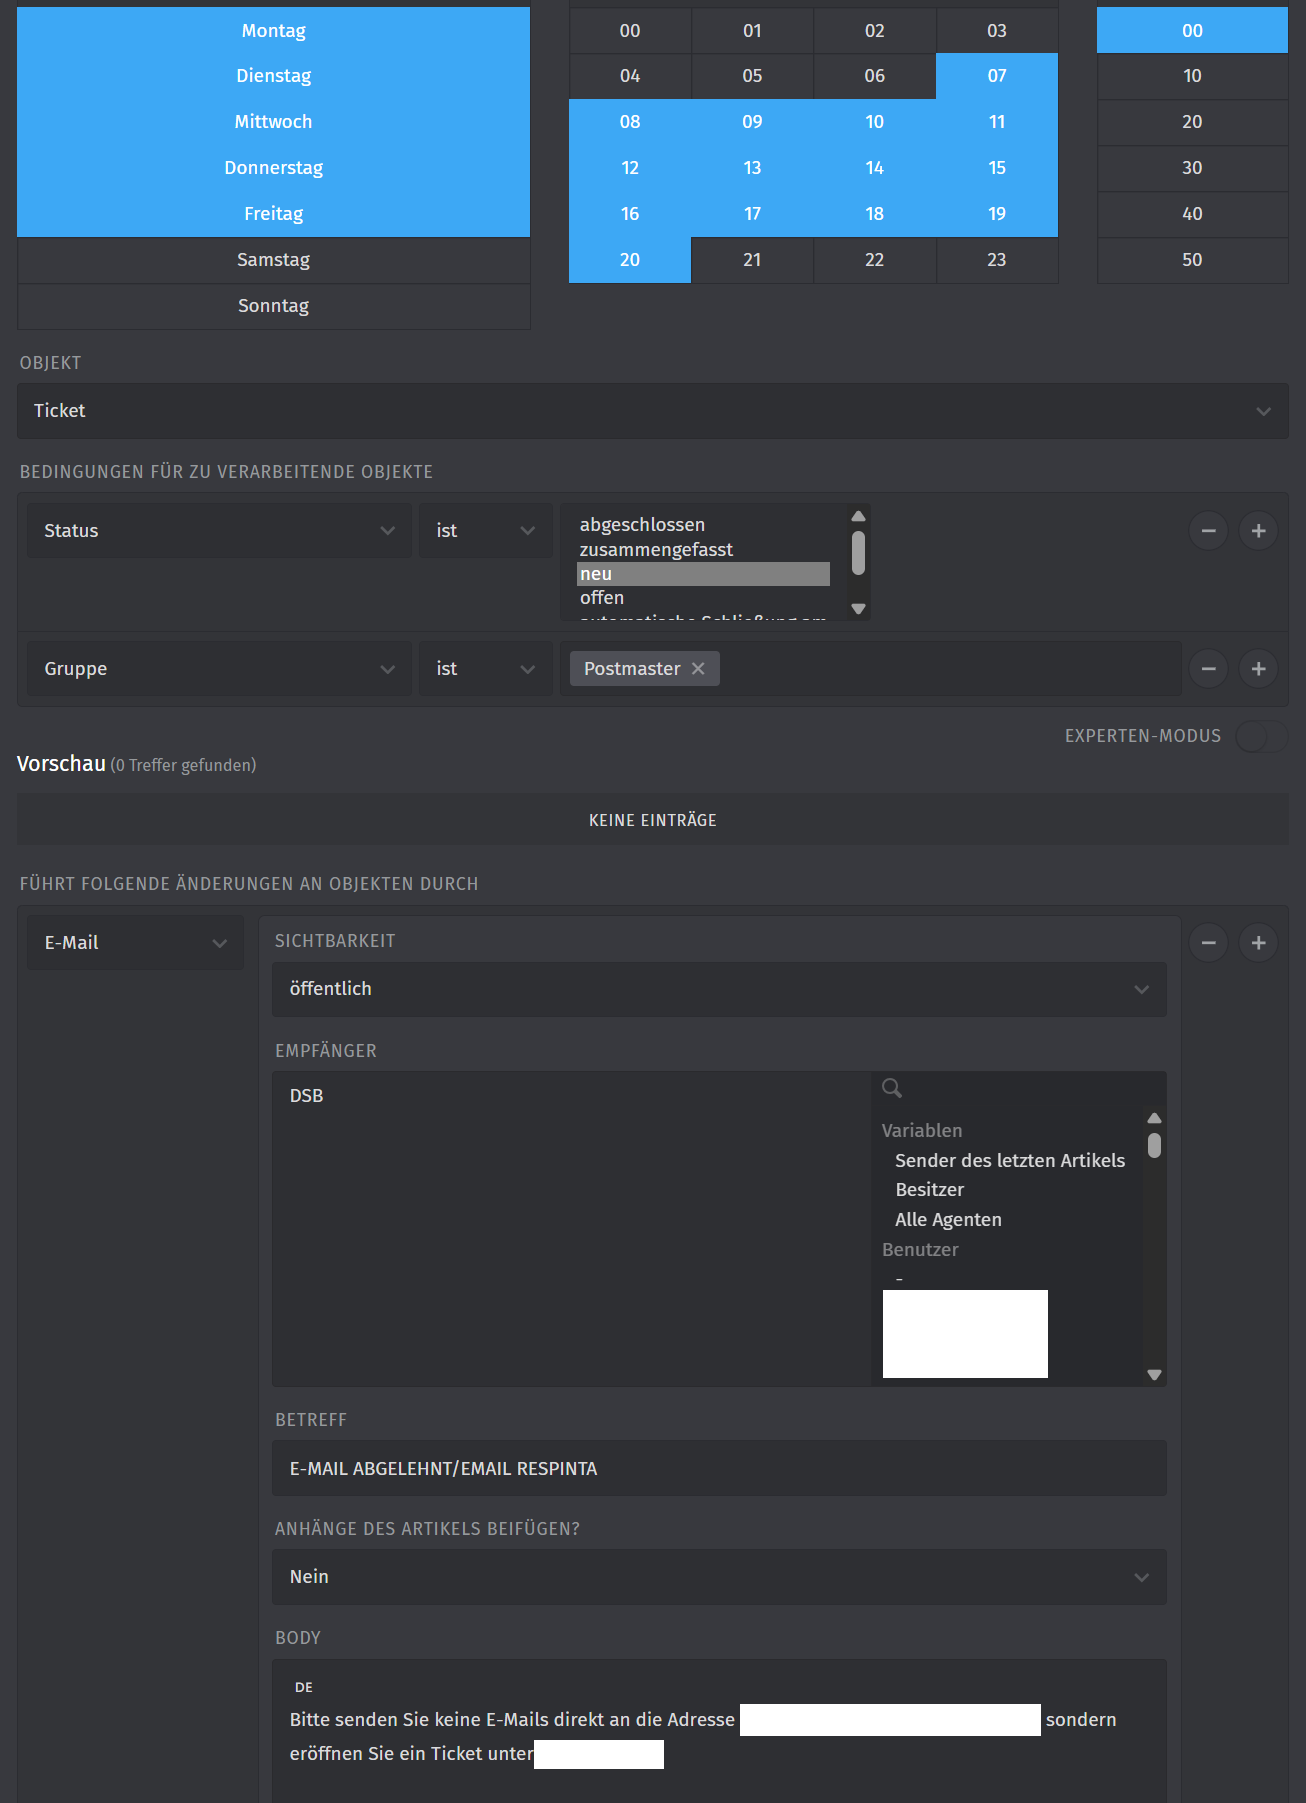Select 'offen' in the status list

[x=602, y=598]
